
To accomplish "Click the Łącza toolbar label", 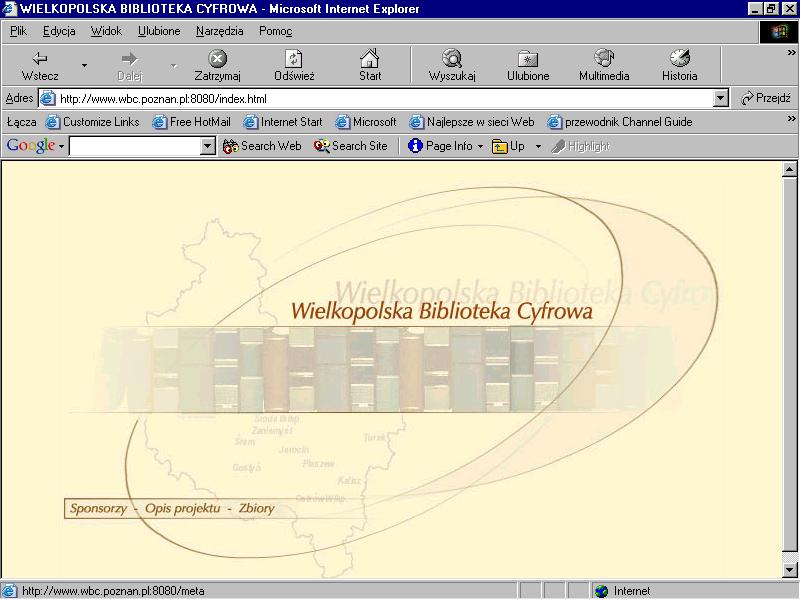I will coord(21,122).
